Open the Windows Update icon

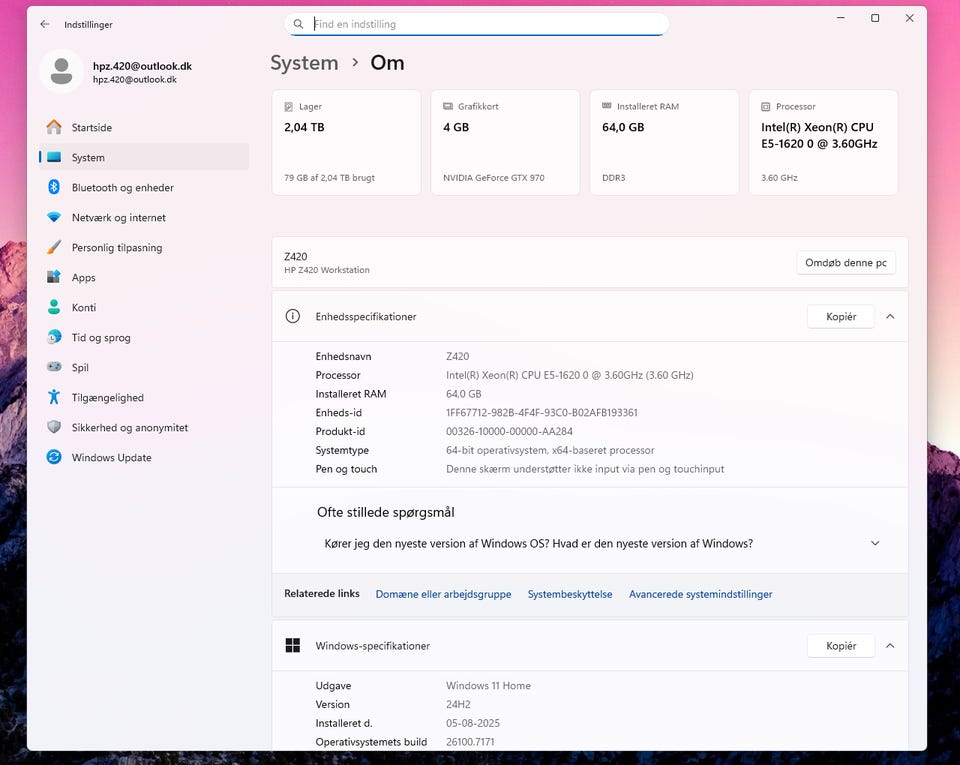pos(54,457)
